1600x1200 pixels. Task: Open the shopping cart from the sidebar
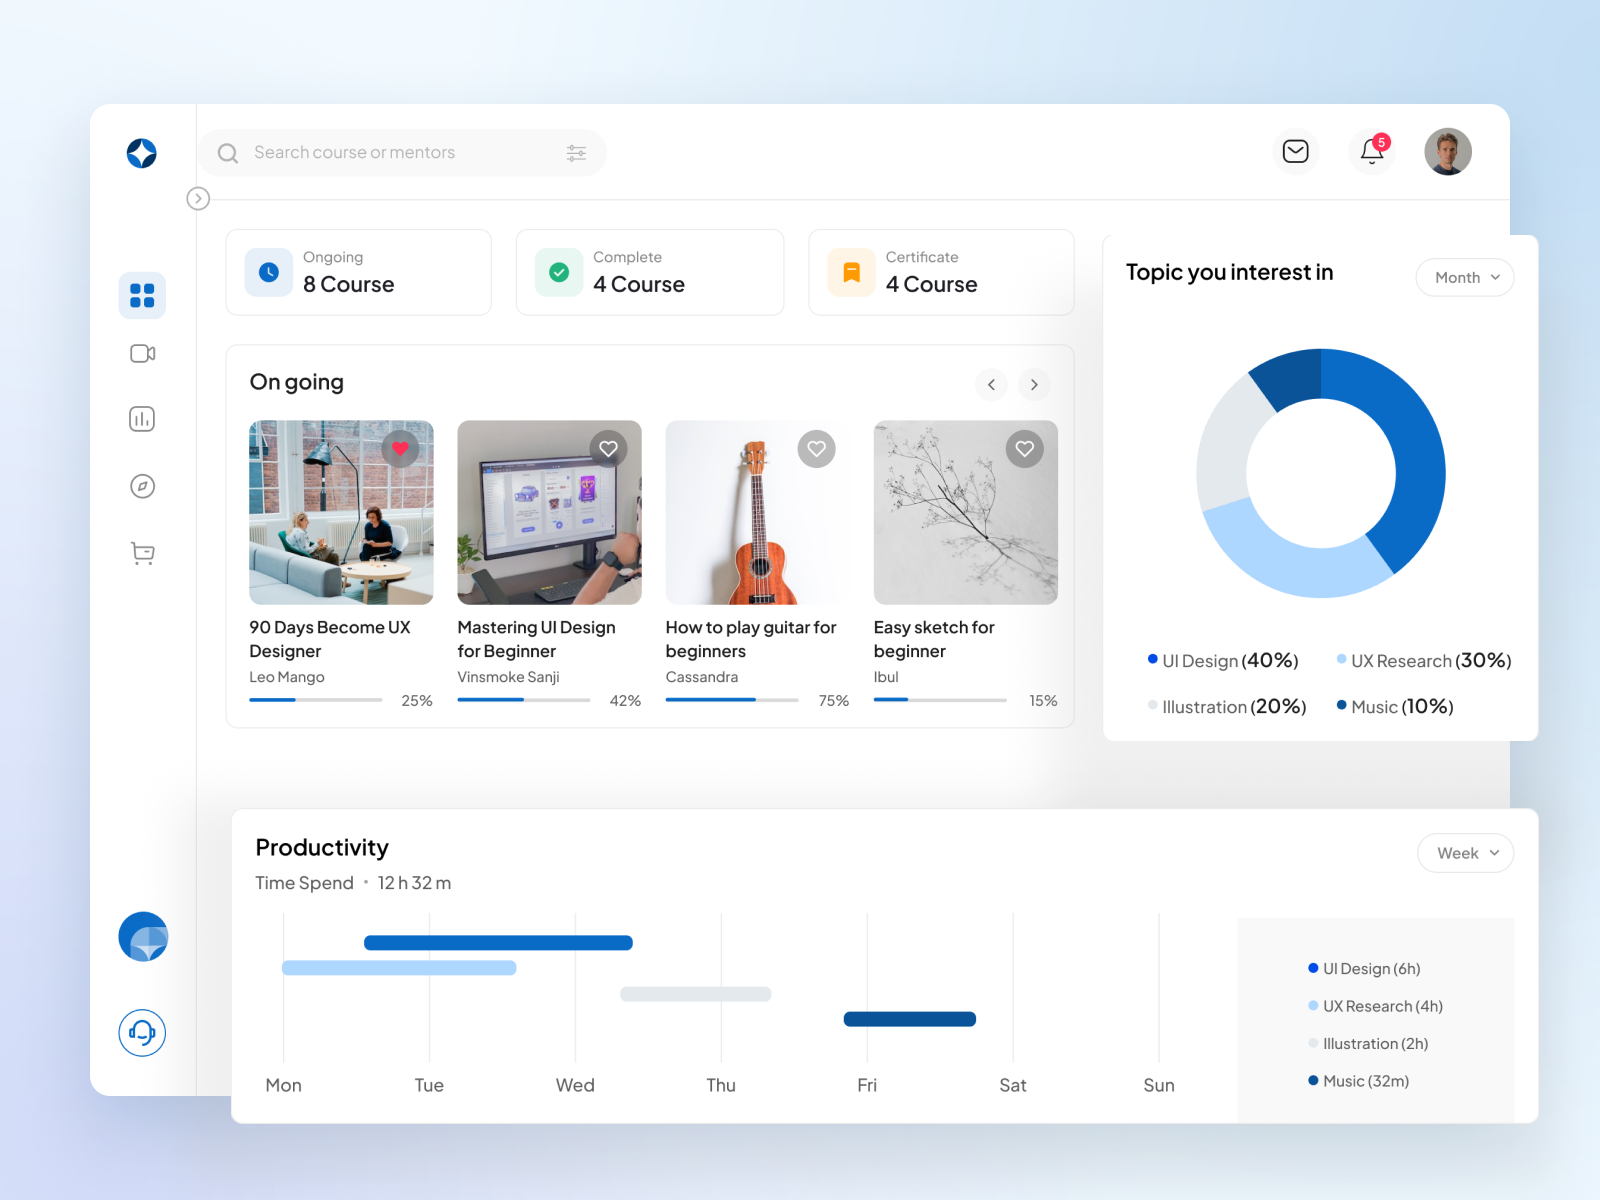142,553
